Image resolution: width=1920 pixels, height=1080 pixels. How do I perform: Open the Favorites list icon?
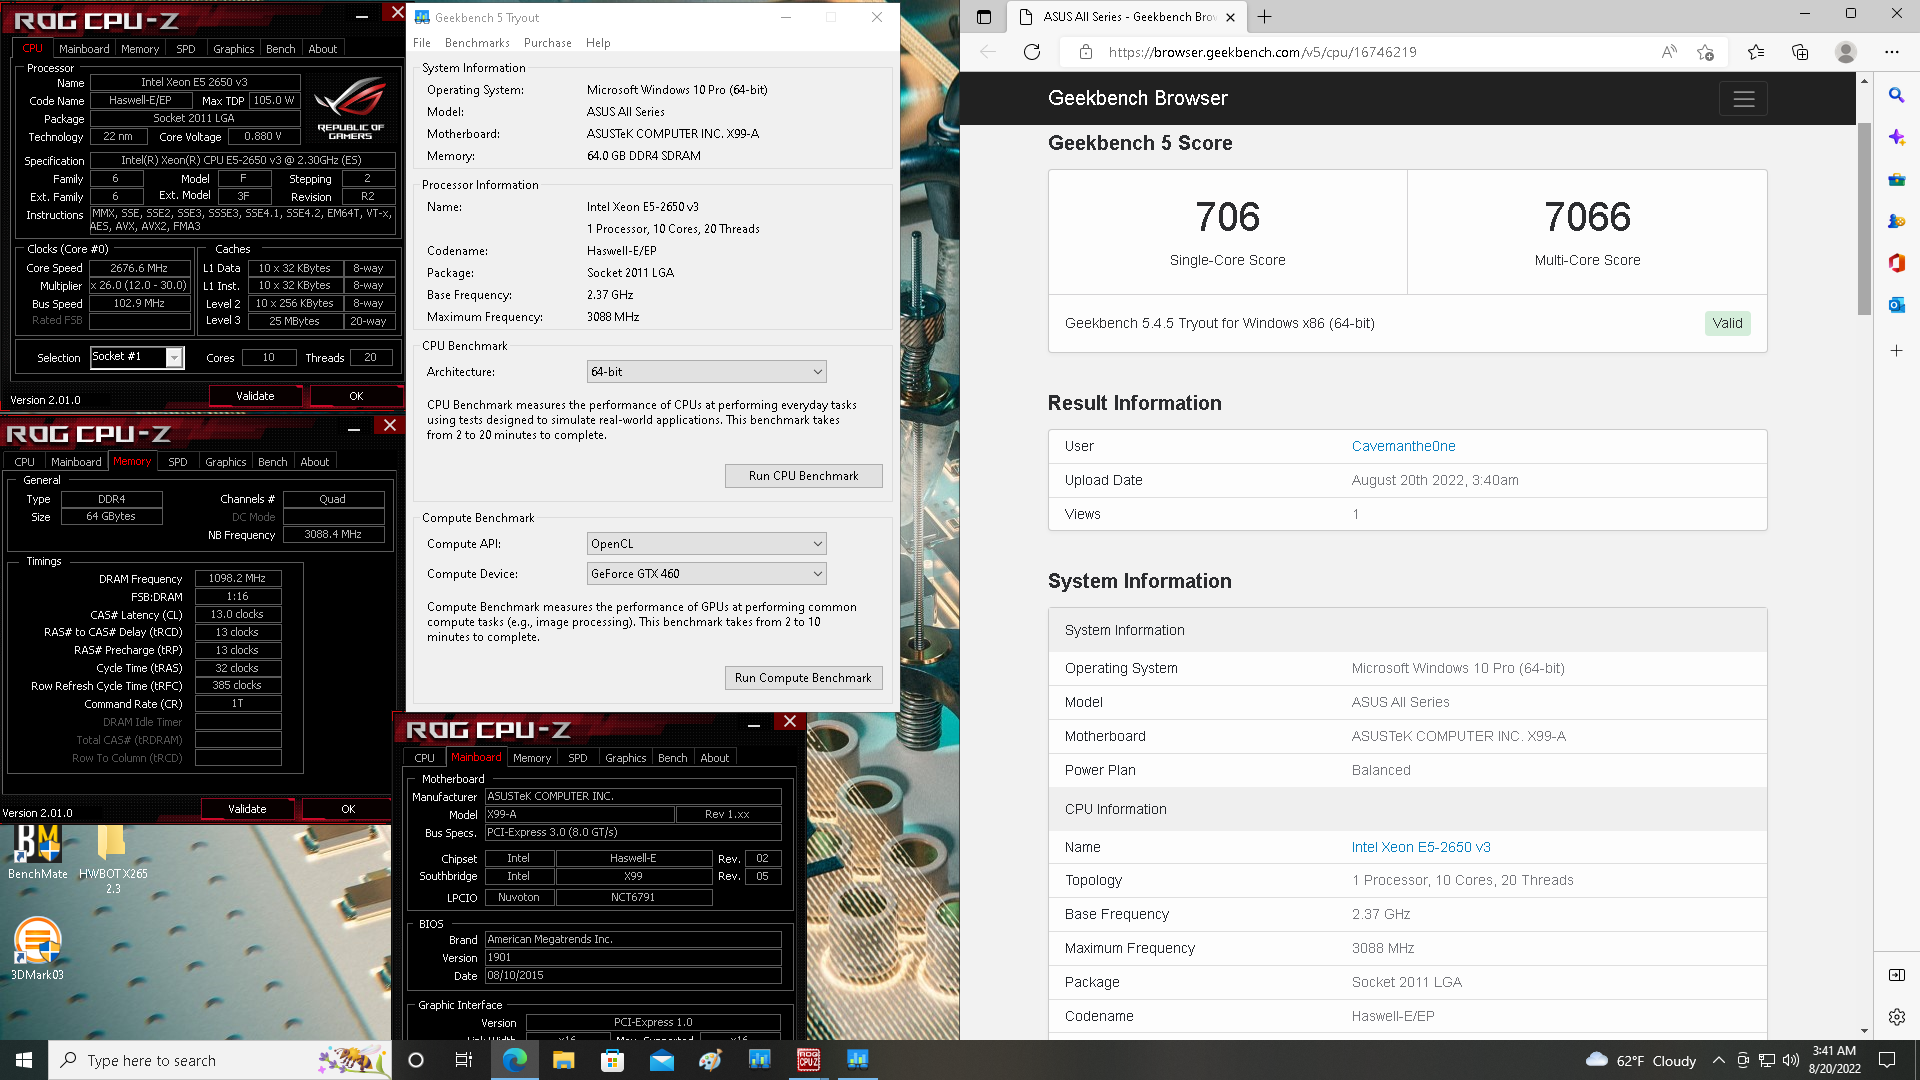point(1756,52)
